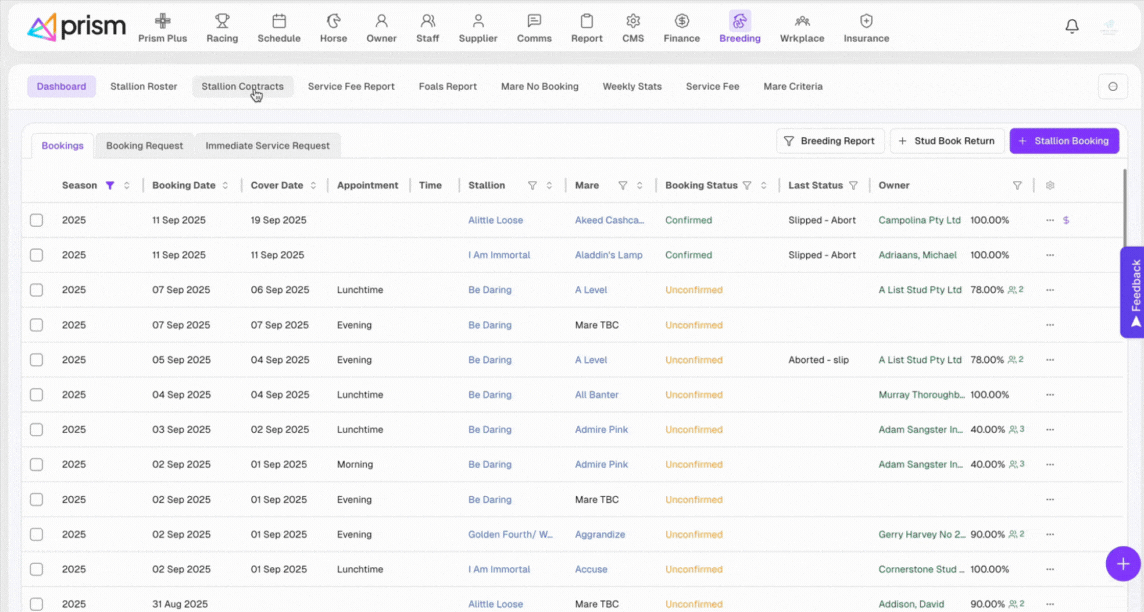Select the checkbox for the Aladdin's Lamp row

[37, 255]
